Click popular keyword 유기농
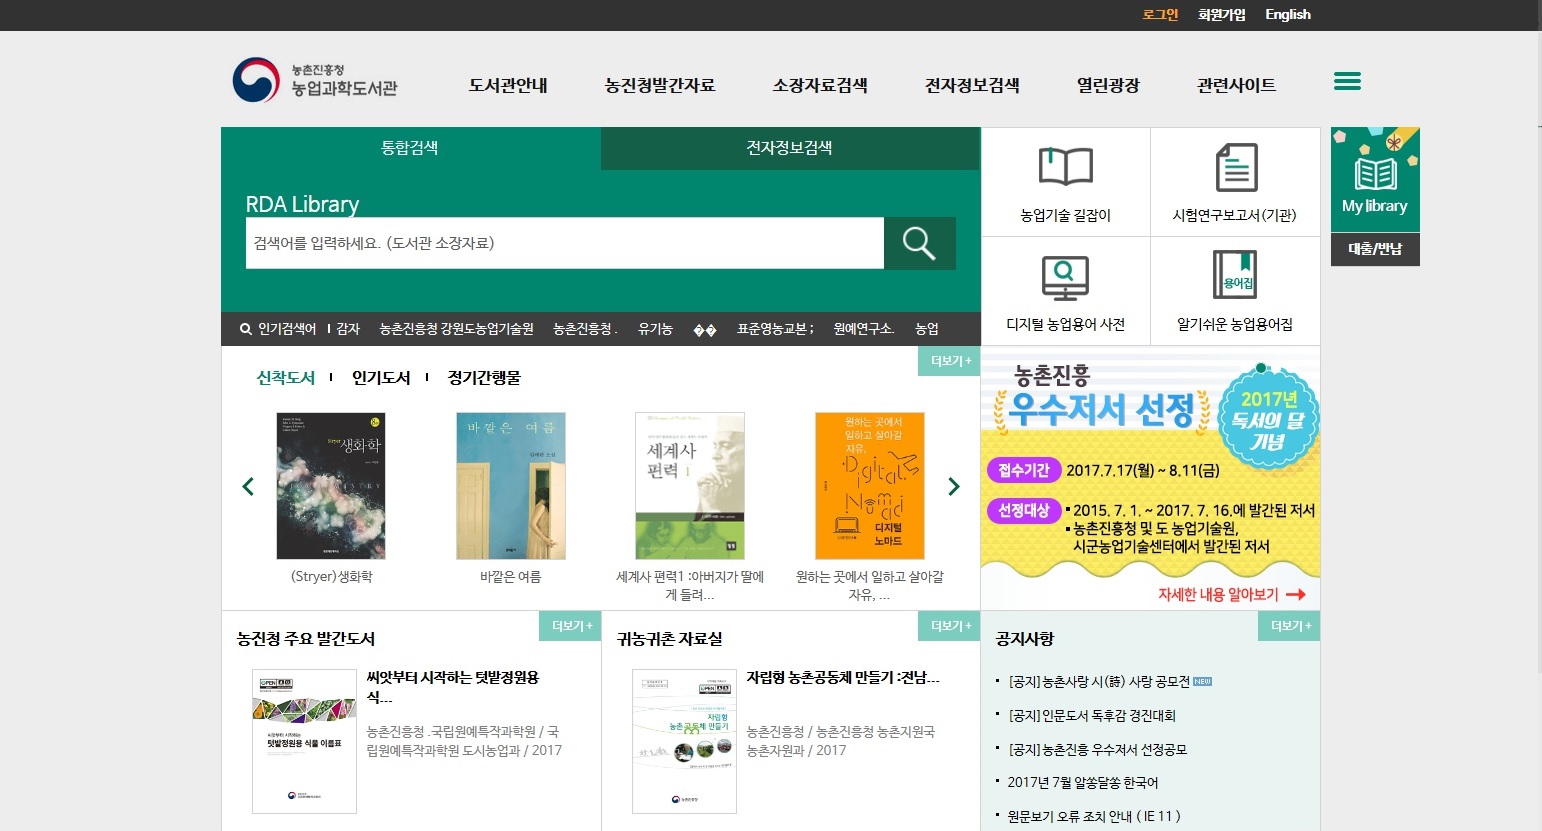 click(656, 329)
